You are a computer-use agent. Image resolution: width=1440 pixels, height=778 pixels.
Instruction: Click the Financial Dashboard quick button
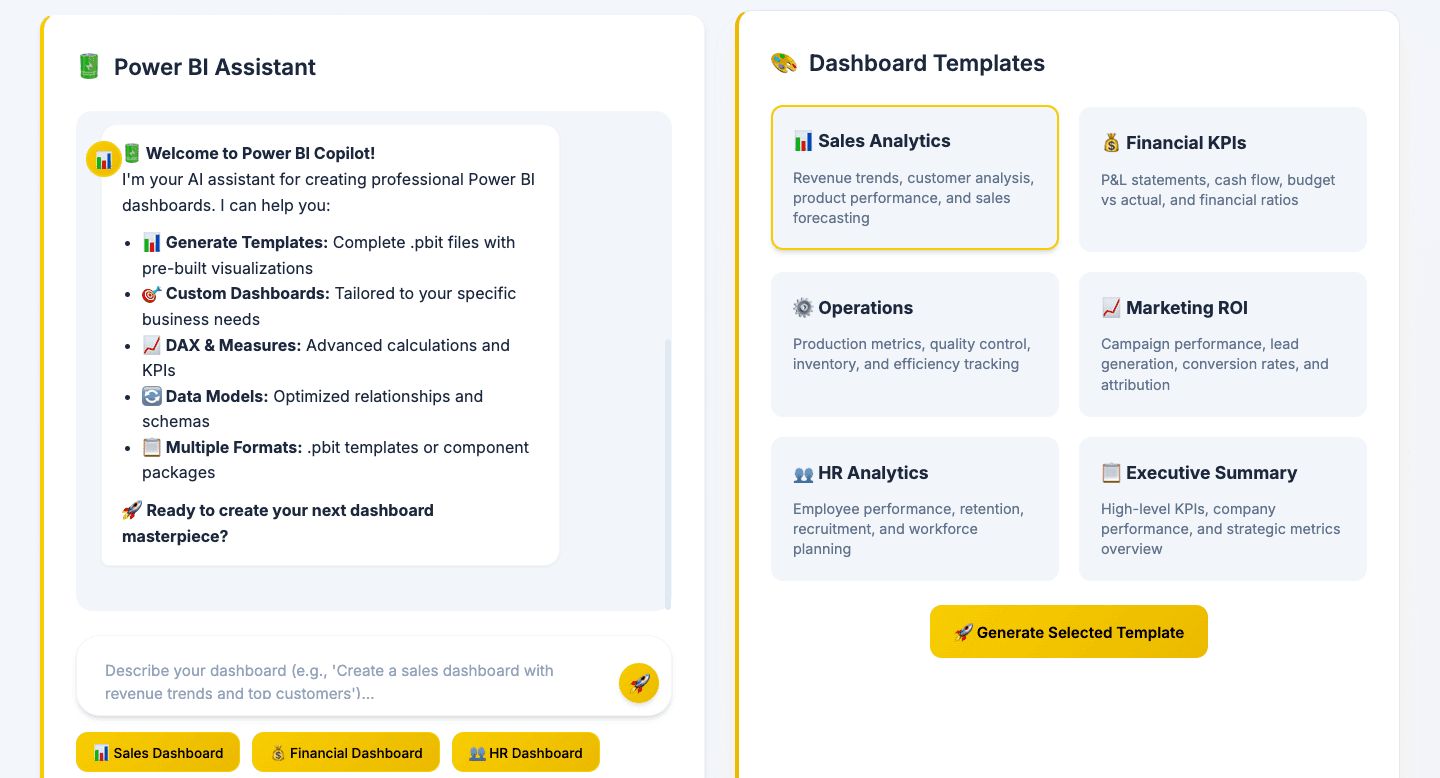[x=346, y=752]
